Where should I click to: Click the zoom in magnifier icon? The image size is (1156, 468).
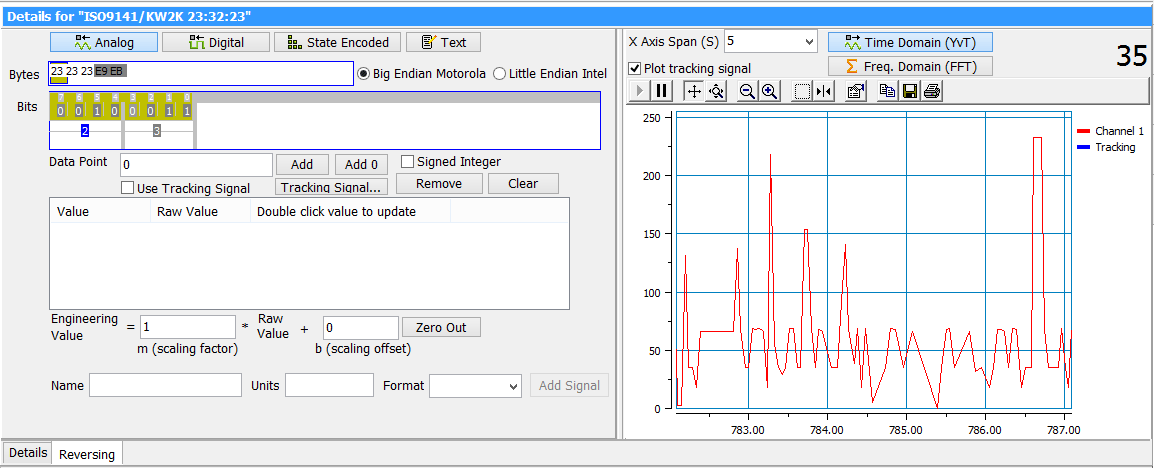tap(769, 91)
